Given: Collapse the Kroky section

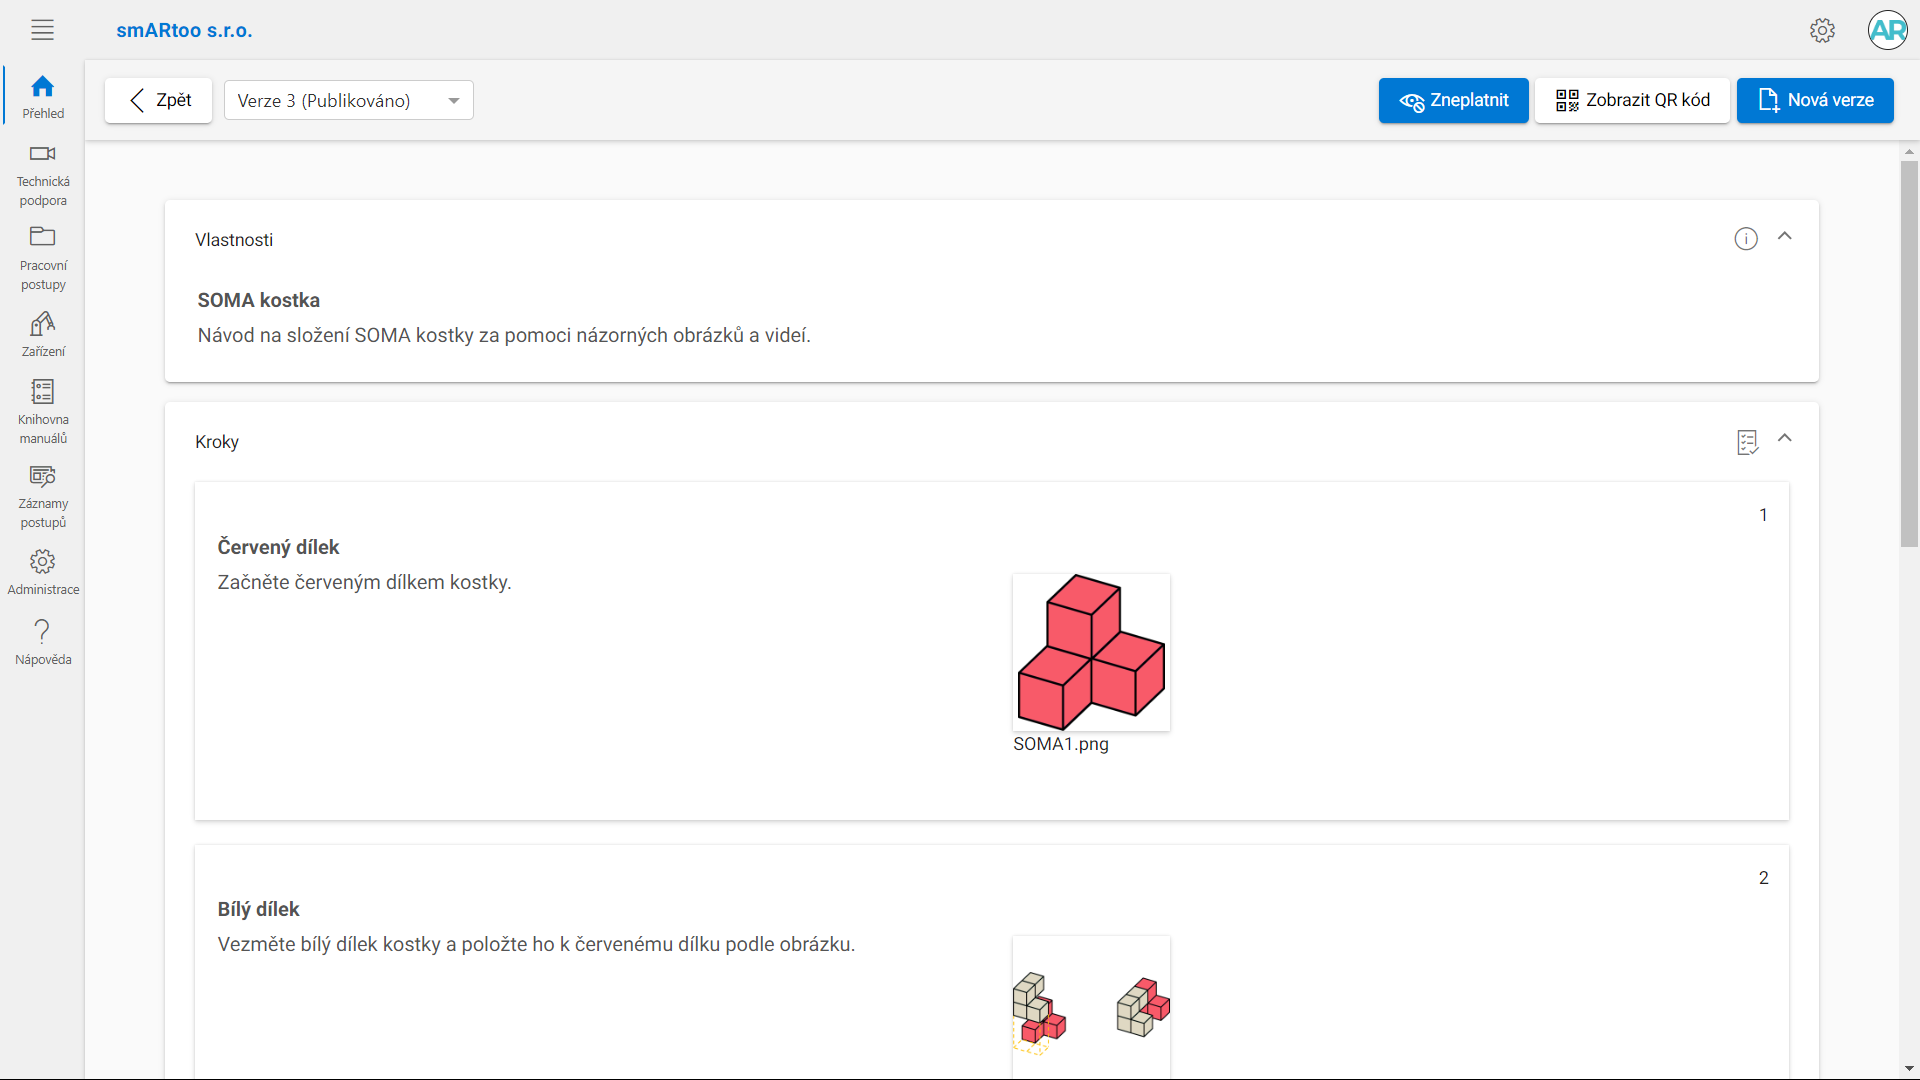Looking at the screenshot, I should 1785,439.
